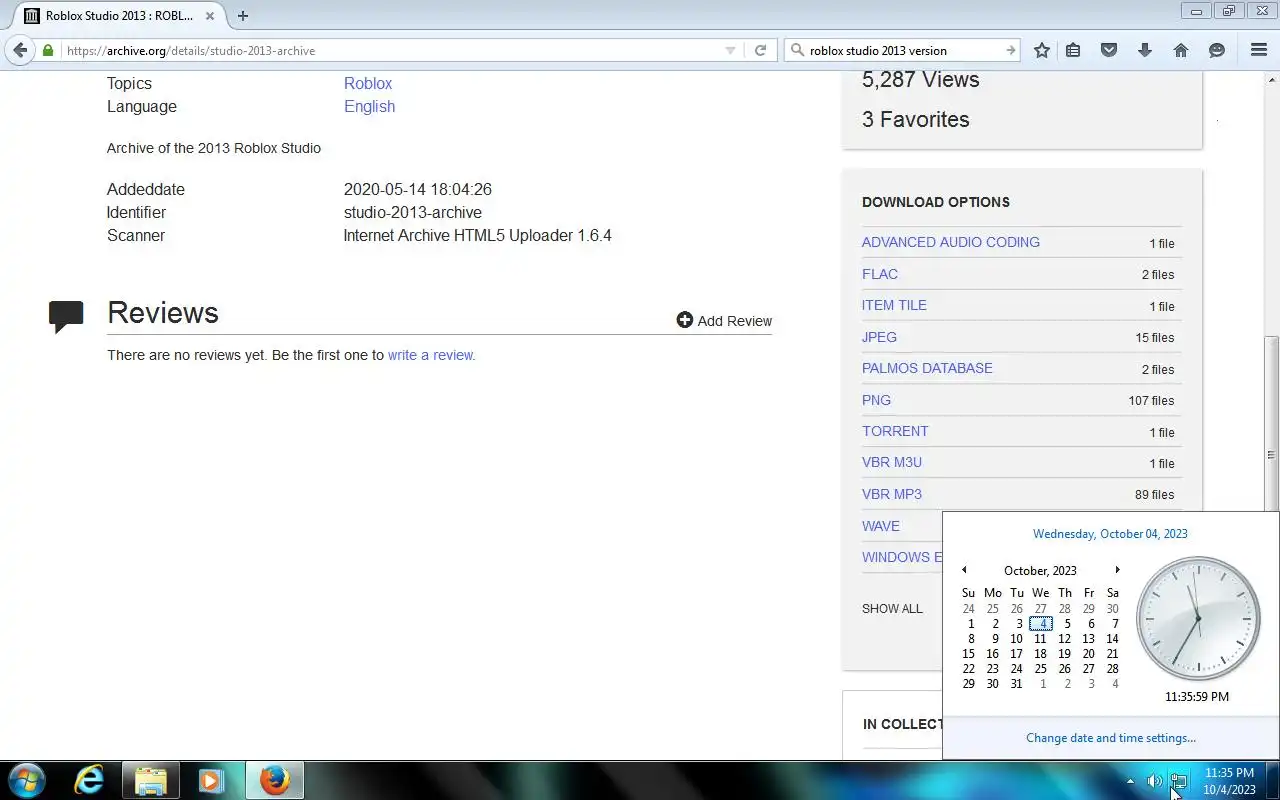
Task: Open the downloads arrow icon
Action: point(1145,50)
